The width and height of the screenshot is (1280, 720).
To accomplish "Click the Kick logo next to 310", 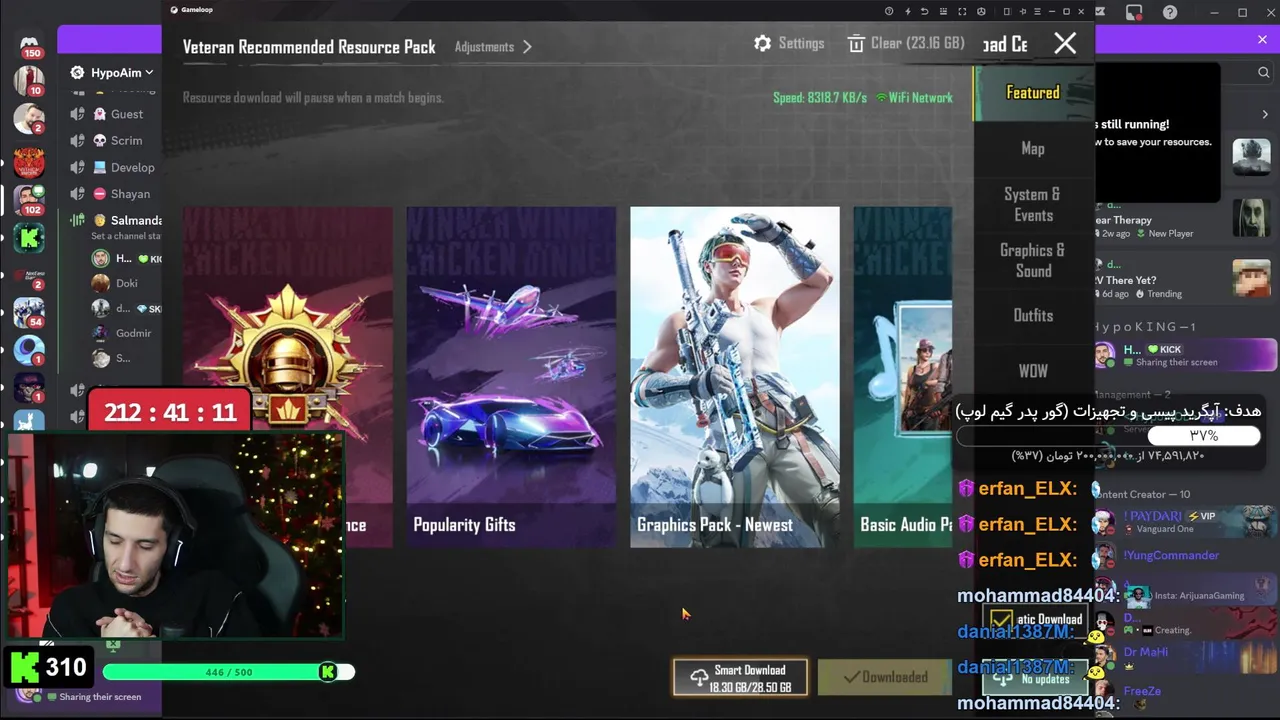I will coord(25,668).
